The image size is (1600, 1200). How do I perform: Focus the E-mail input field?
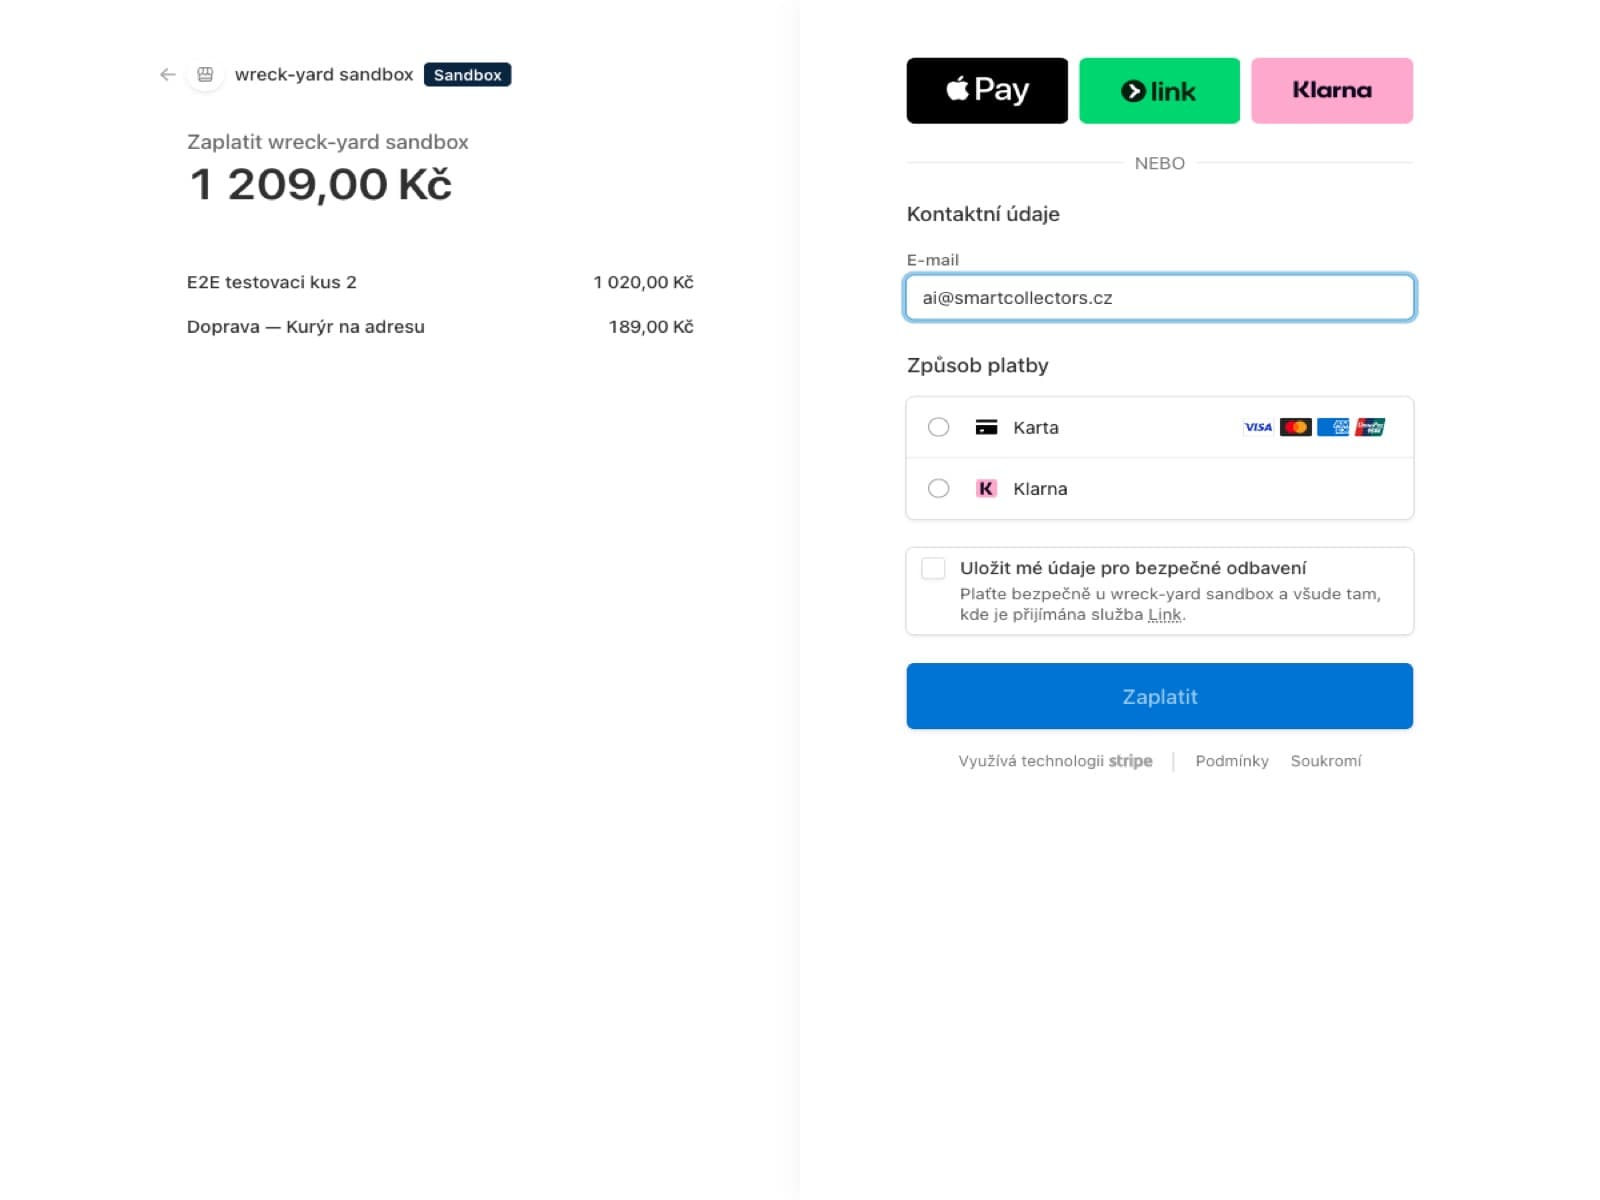(x=1159, y=298)
